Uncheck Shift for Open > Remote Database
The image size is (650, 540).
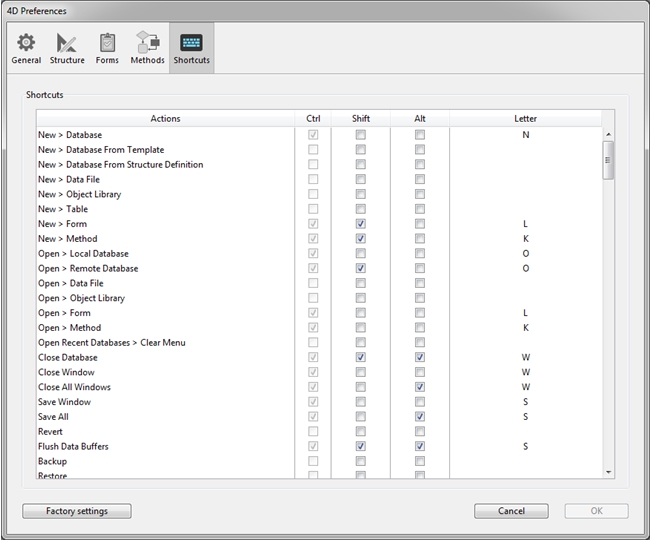click(x=360, y=269)
